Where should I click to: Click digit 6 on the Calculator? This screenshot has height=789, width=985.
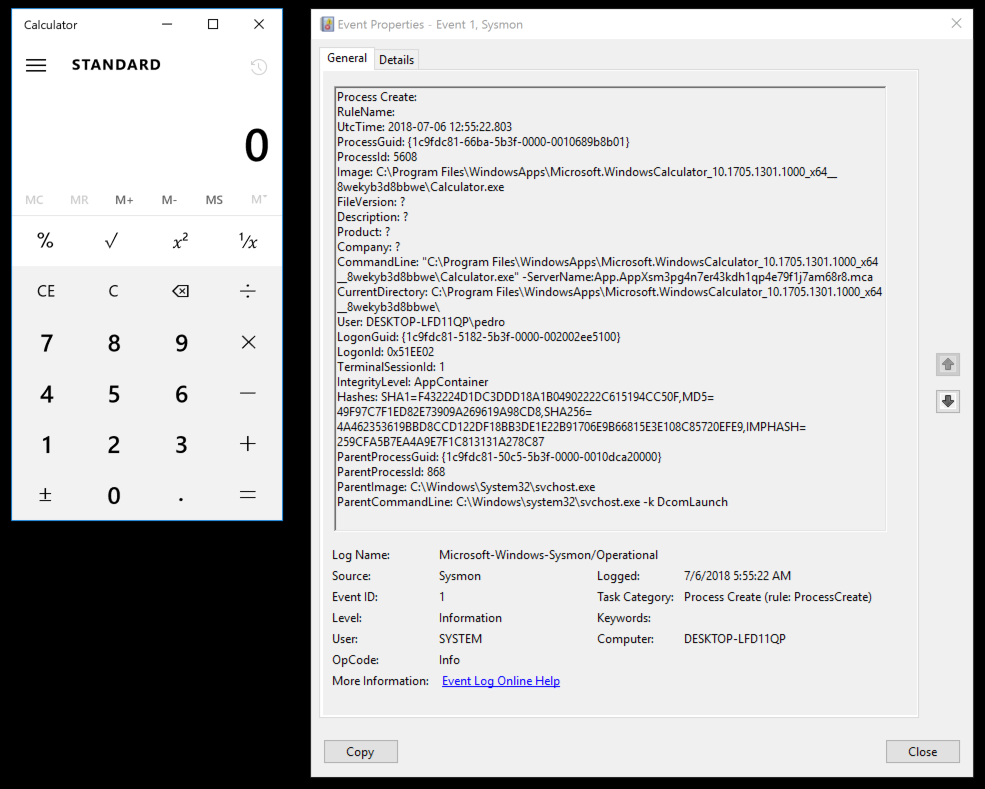[181, 394]
